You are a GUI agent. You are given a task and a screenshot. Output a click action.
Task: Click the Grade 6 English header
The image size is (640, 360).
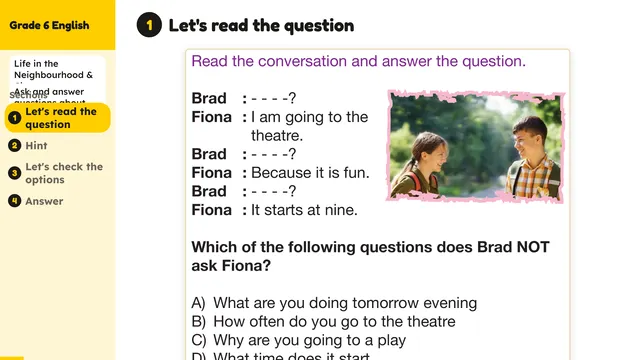coord(49,25)
